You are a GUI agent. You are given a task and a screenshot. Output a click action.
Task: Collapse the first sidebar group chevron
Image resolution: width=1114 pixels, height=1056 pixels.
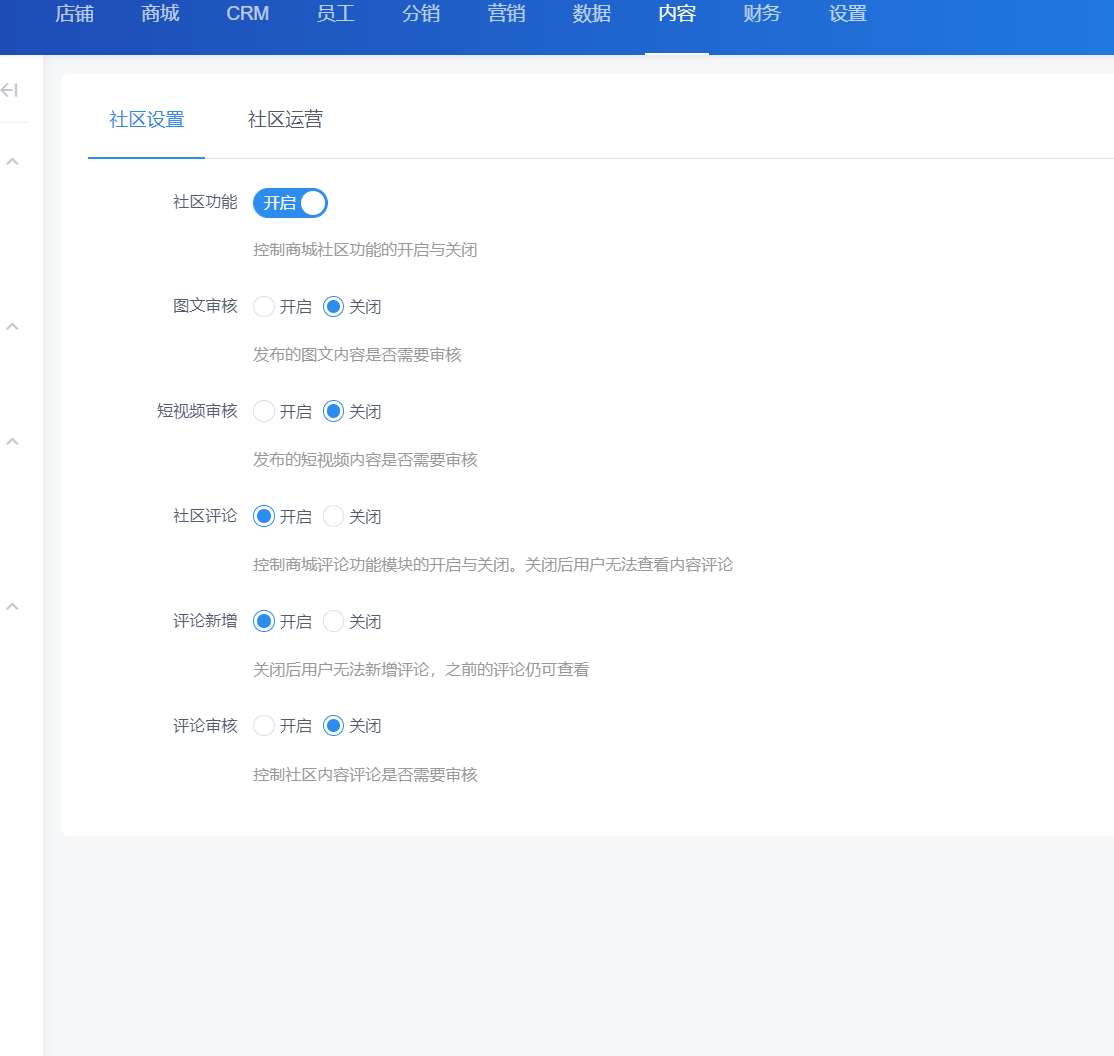pos(13,161)
